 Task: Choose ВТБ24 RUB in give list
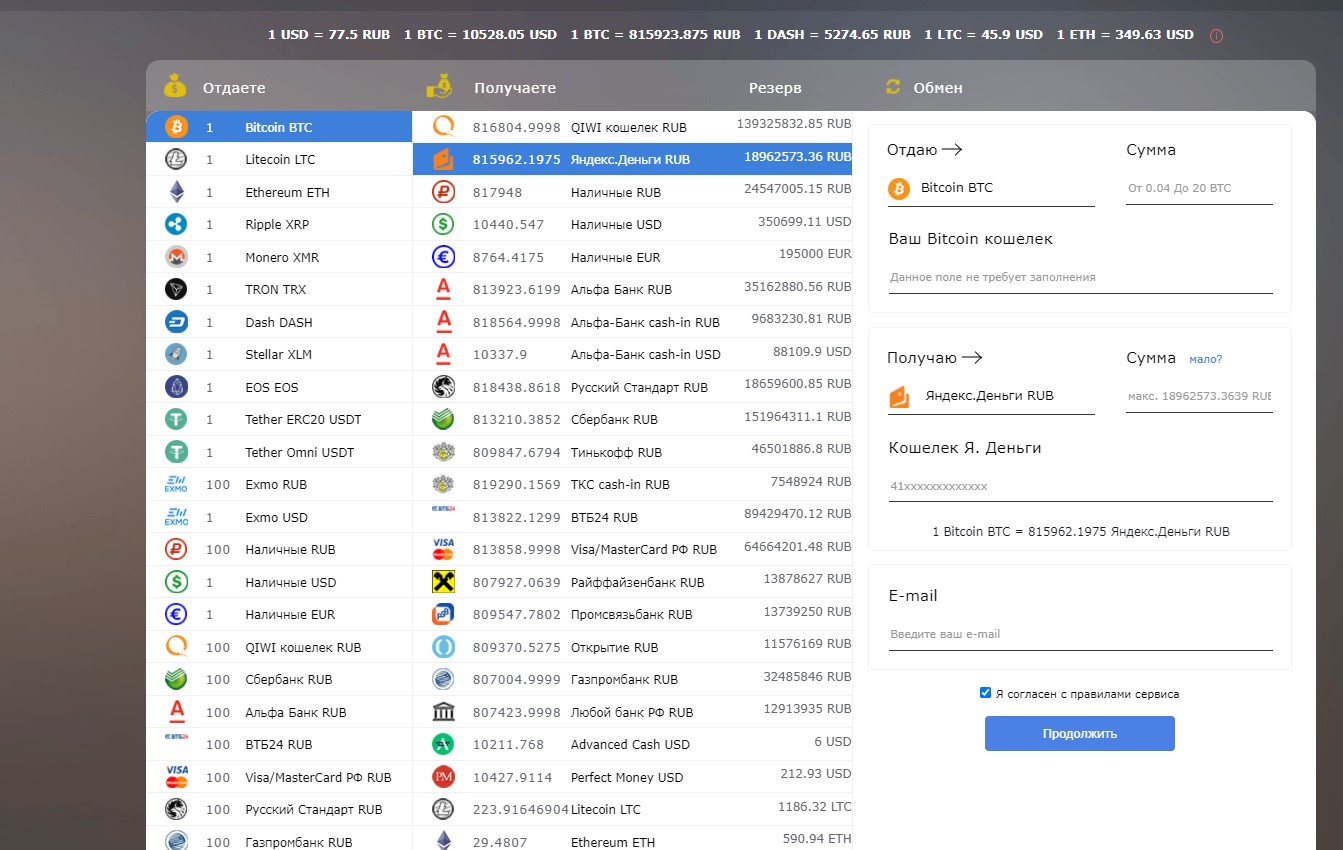click(279, 744)
